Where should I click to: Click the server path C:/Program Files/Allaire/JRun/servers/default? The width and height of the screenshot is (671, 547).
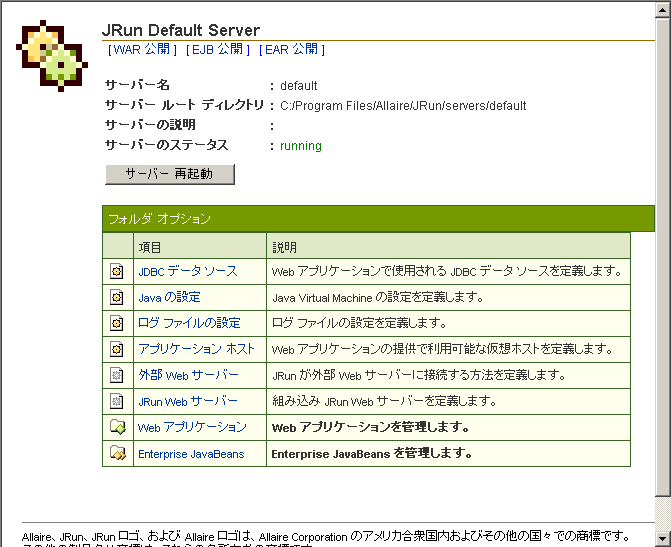(403, 106)
